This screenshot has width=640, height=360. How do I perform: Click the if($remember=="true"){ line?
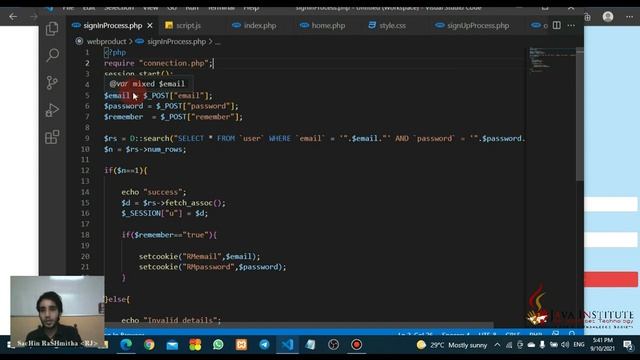[x=169, y=235]
